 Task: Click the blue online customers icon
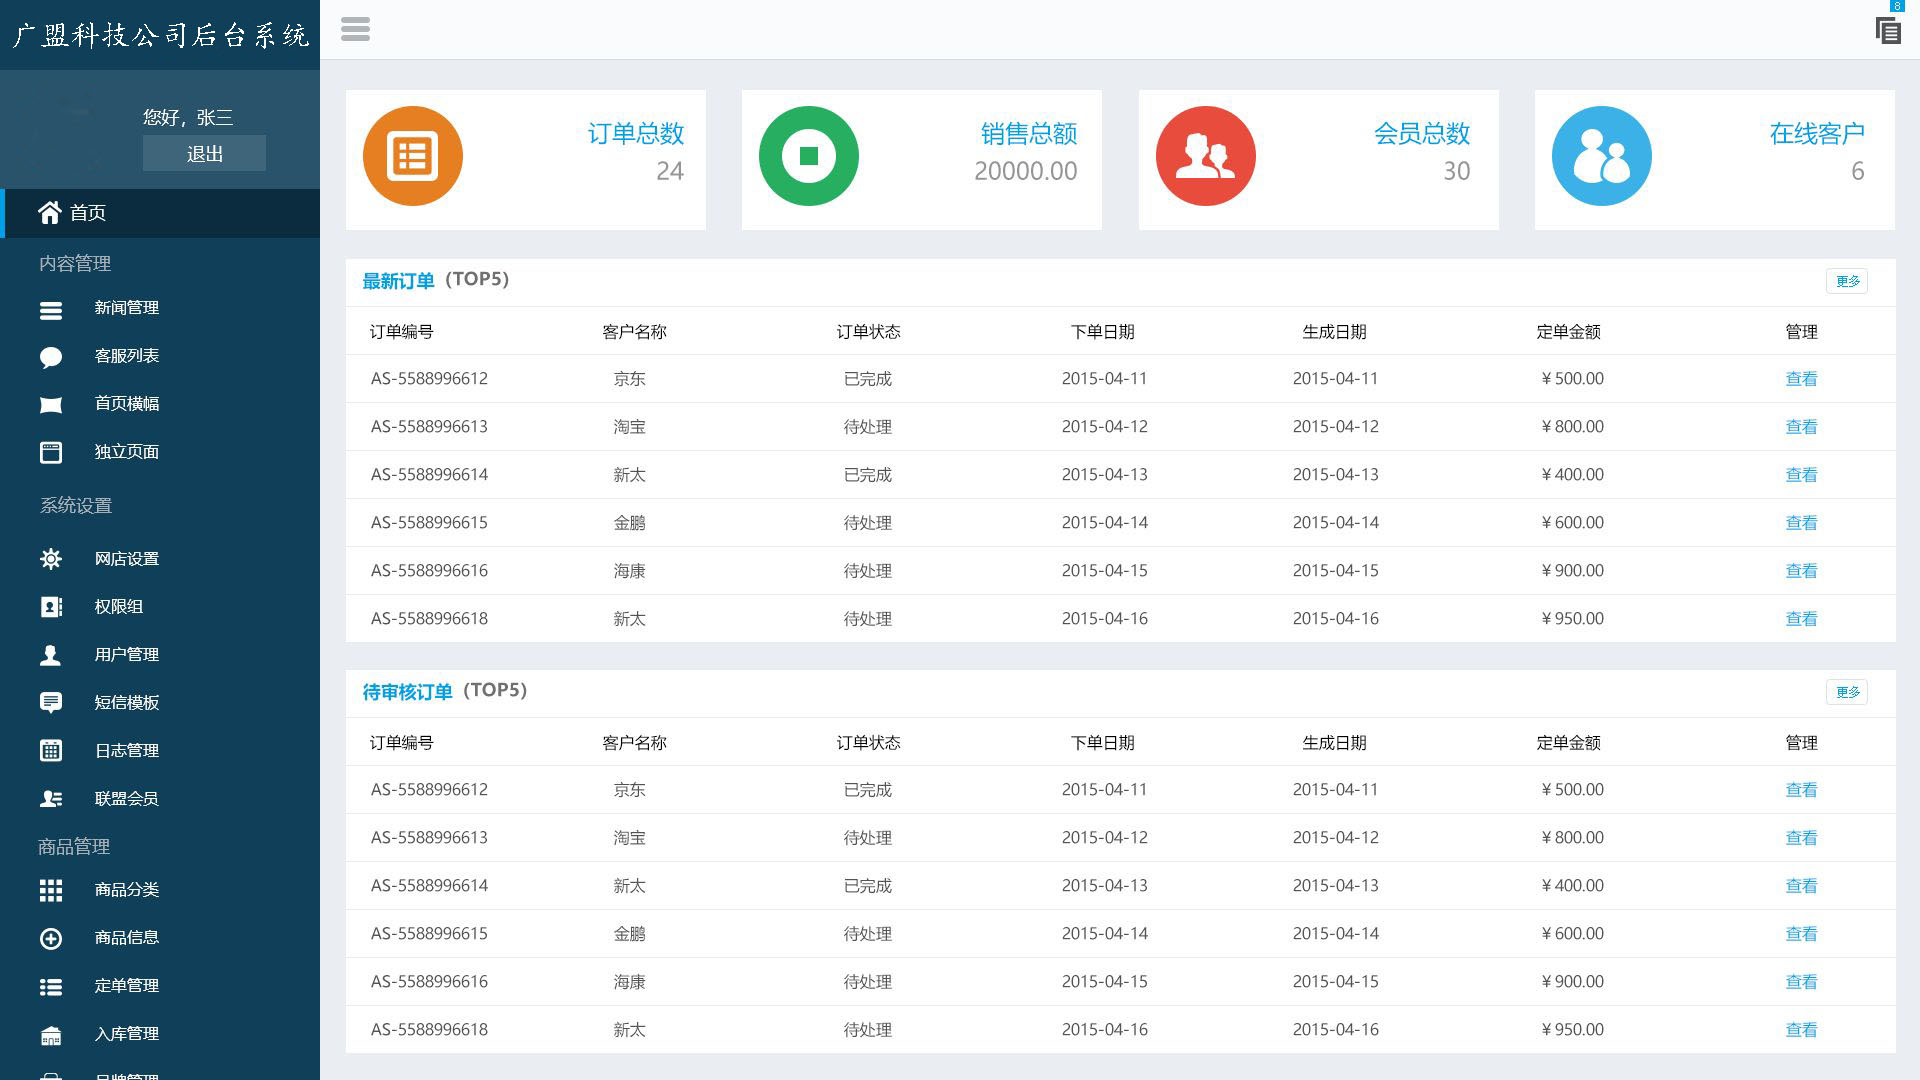1602,156
